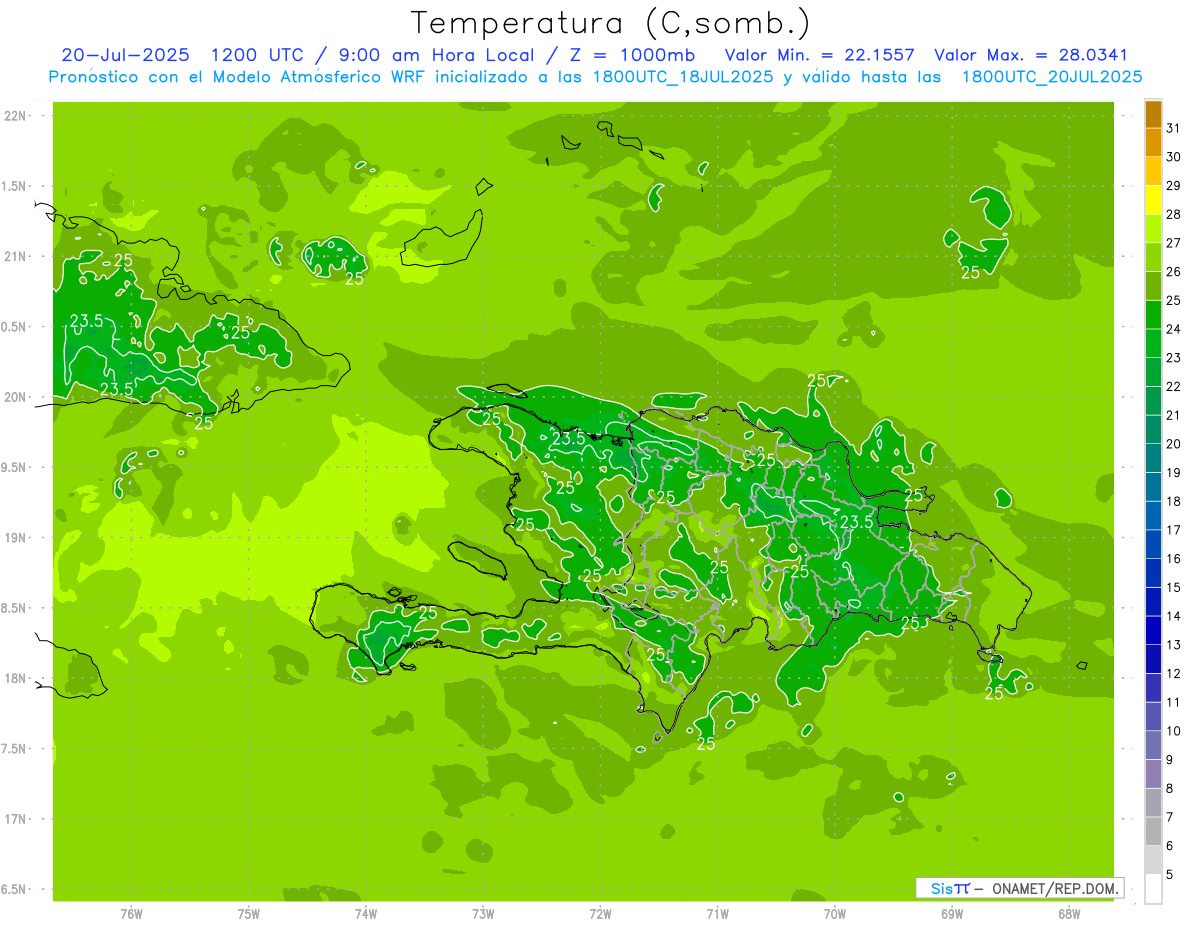Click legend value "27" on color bar
This screenshot has width=1200, height=927.
(1173, 242)
